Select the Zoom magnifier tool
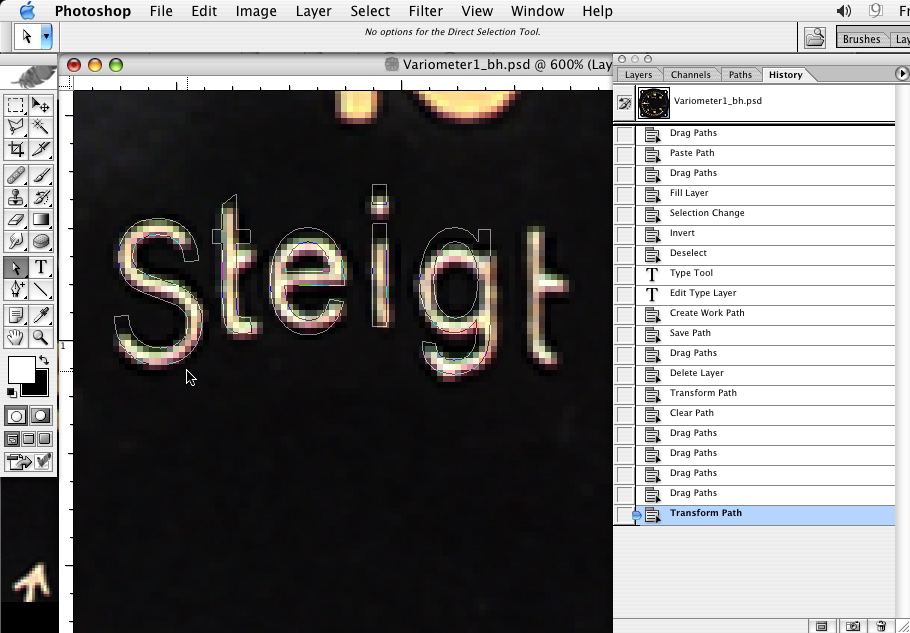Screen dimensions: 910x633 tap(41, 338)
